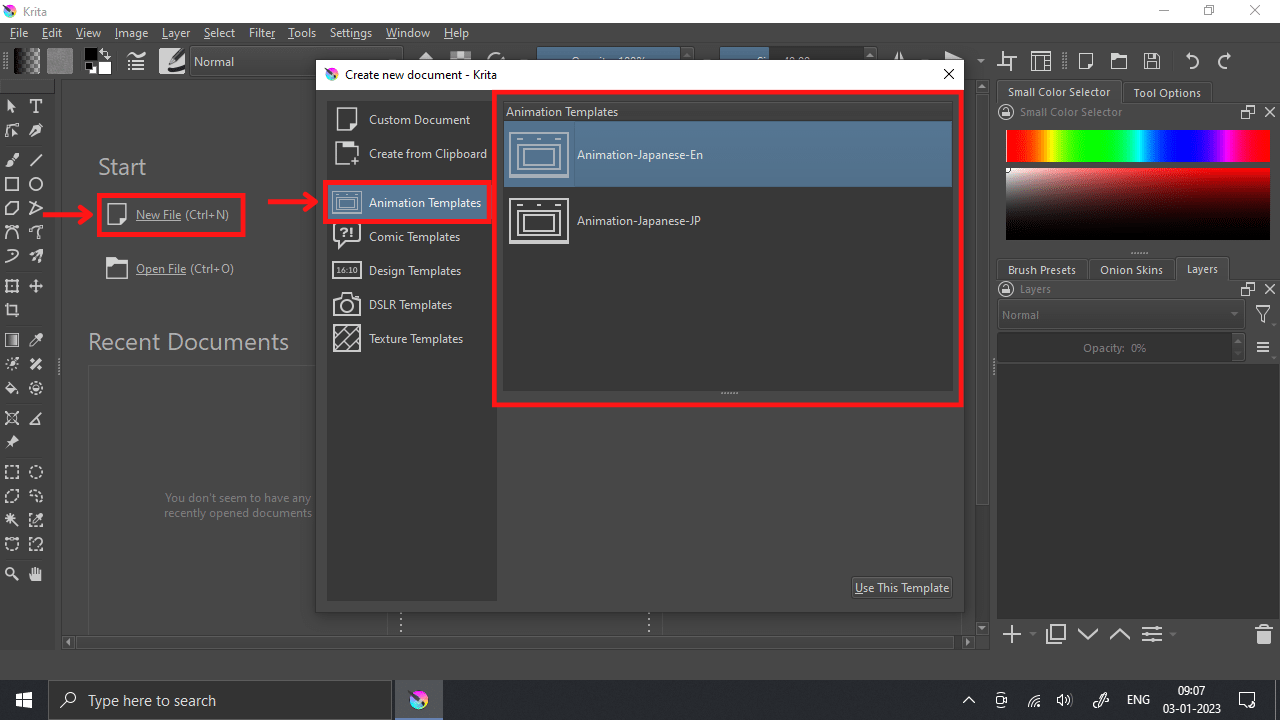Open the toolbar blending mode Normal dropdown
Viewport: 1280px width, 720px height.
[x=296, y=61]
